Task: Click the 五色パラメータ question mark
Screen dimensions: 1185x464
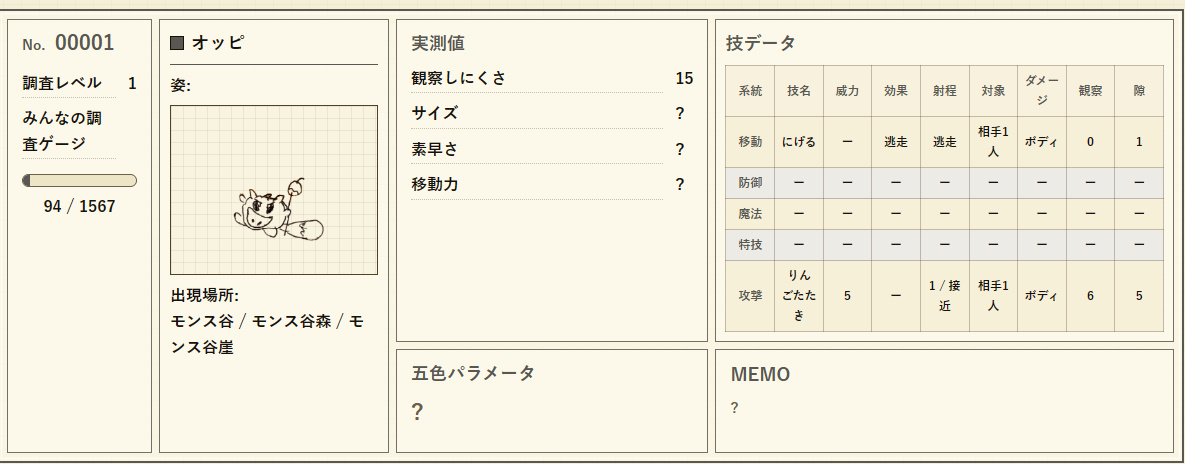Action: [417, 412]
